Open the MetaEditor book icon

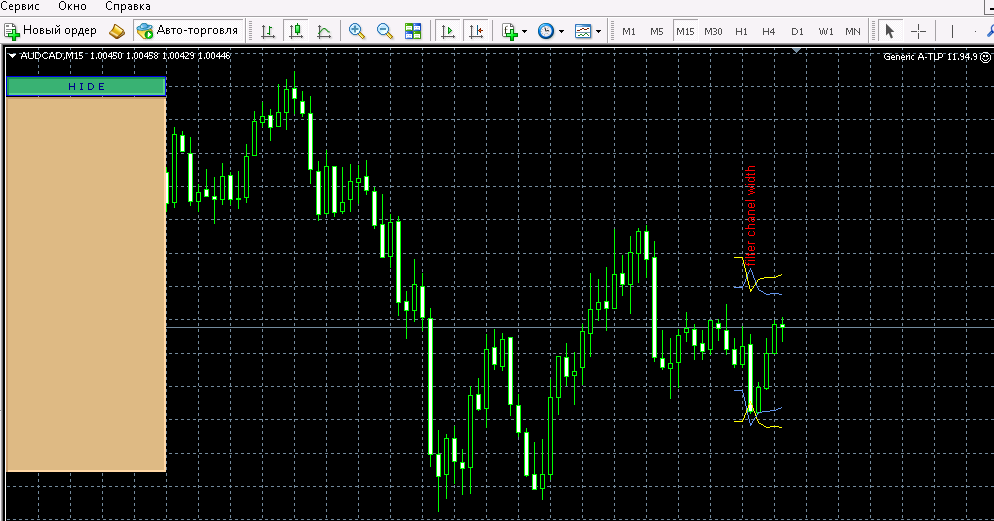point(117,30)
